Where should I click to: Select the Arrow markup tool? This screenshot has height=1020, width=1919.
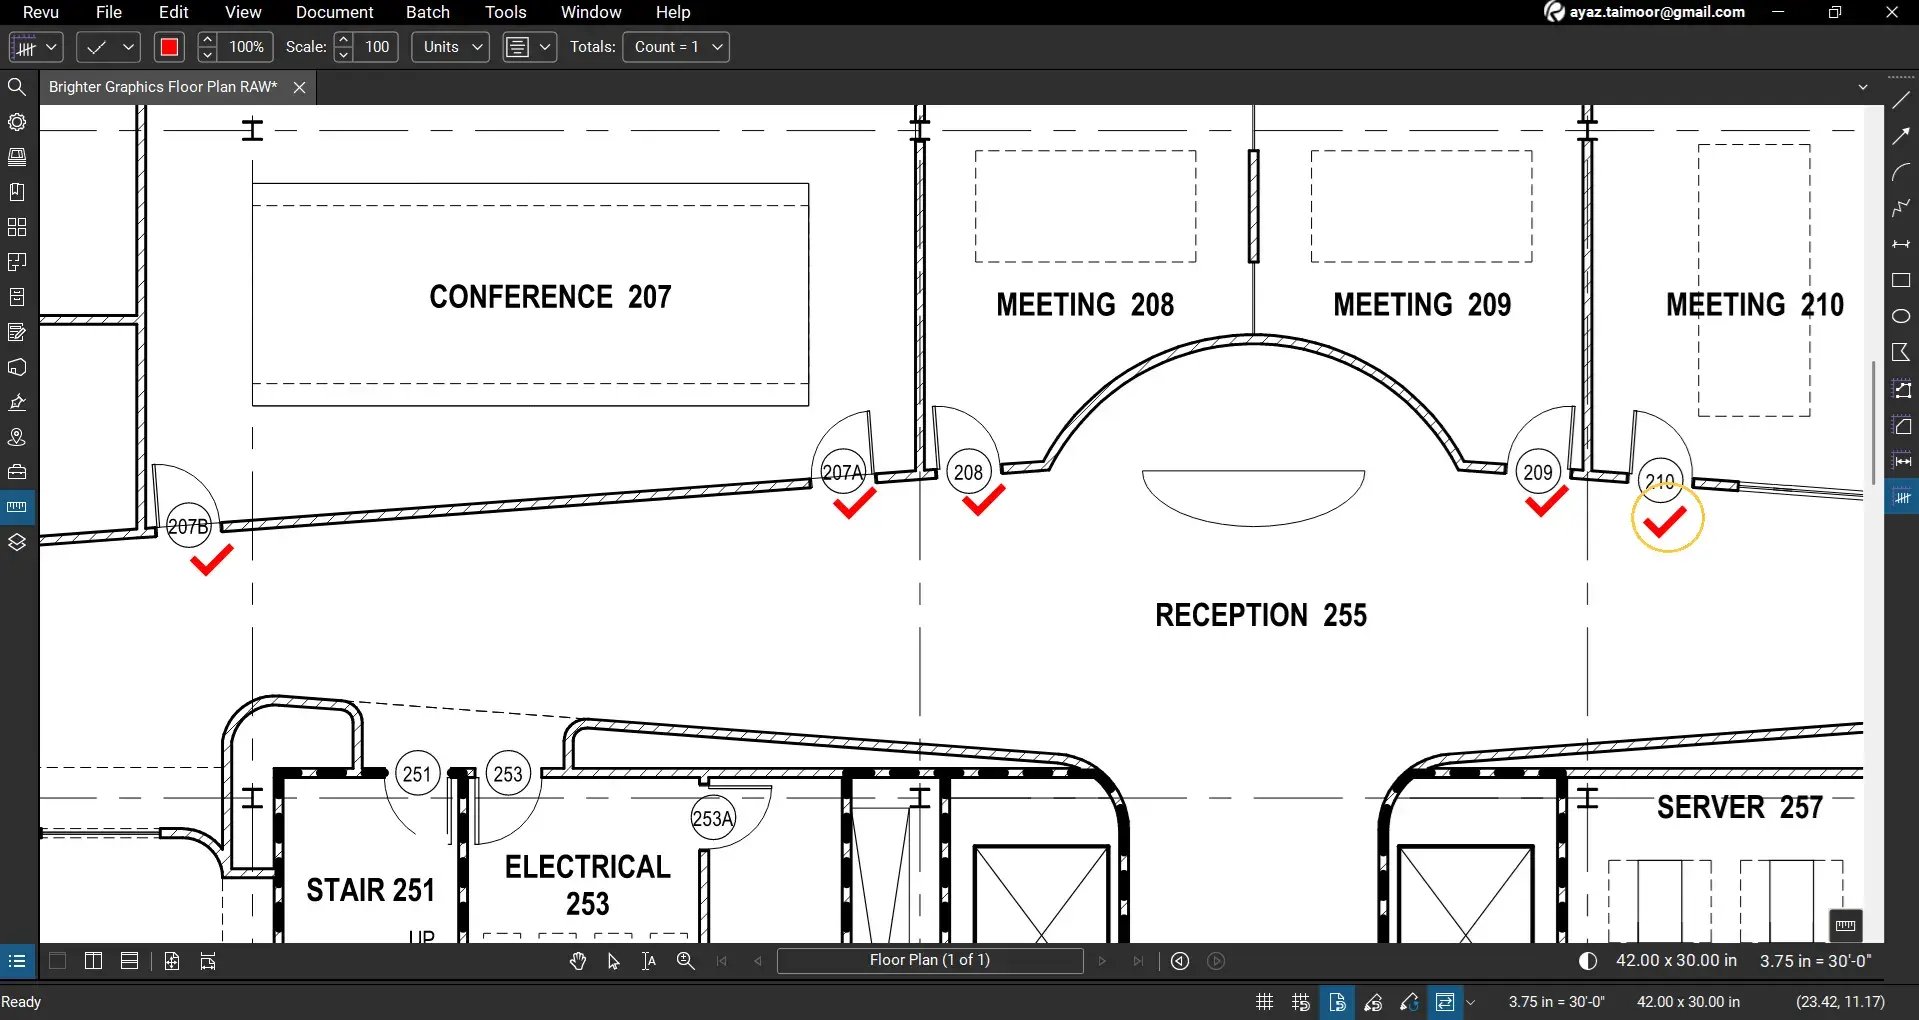pyautogui.click(x=1901, y=136)
